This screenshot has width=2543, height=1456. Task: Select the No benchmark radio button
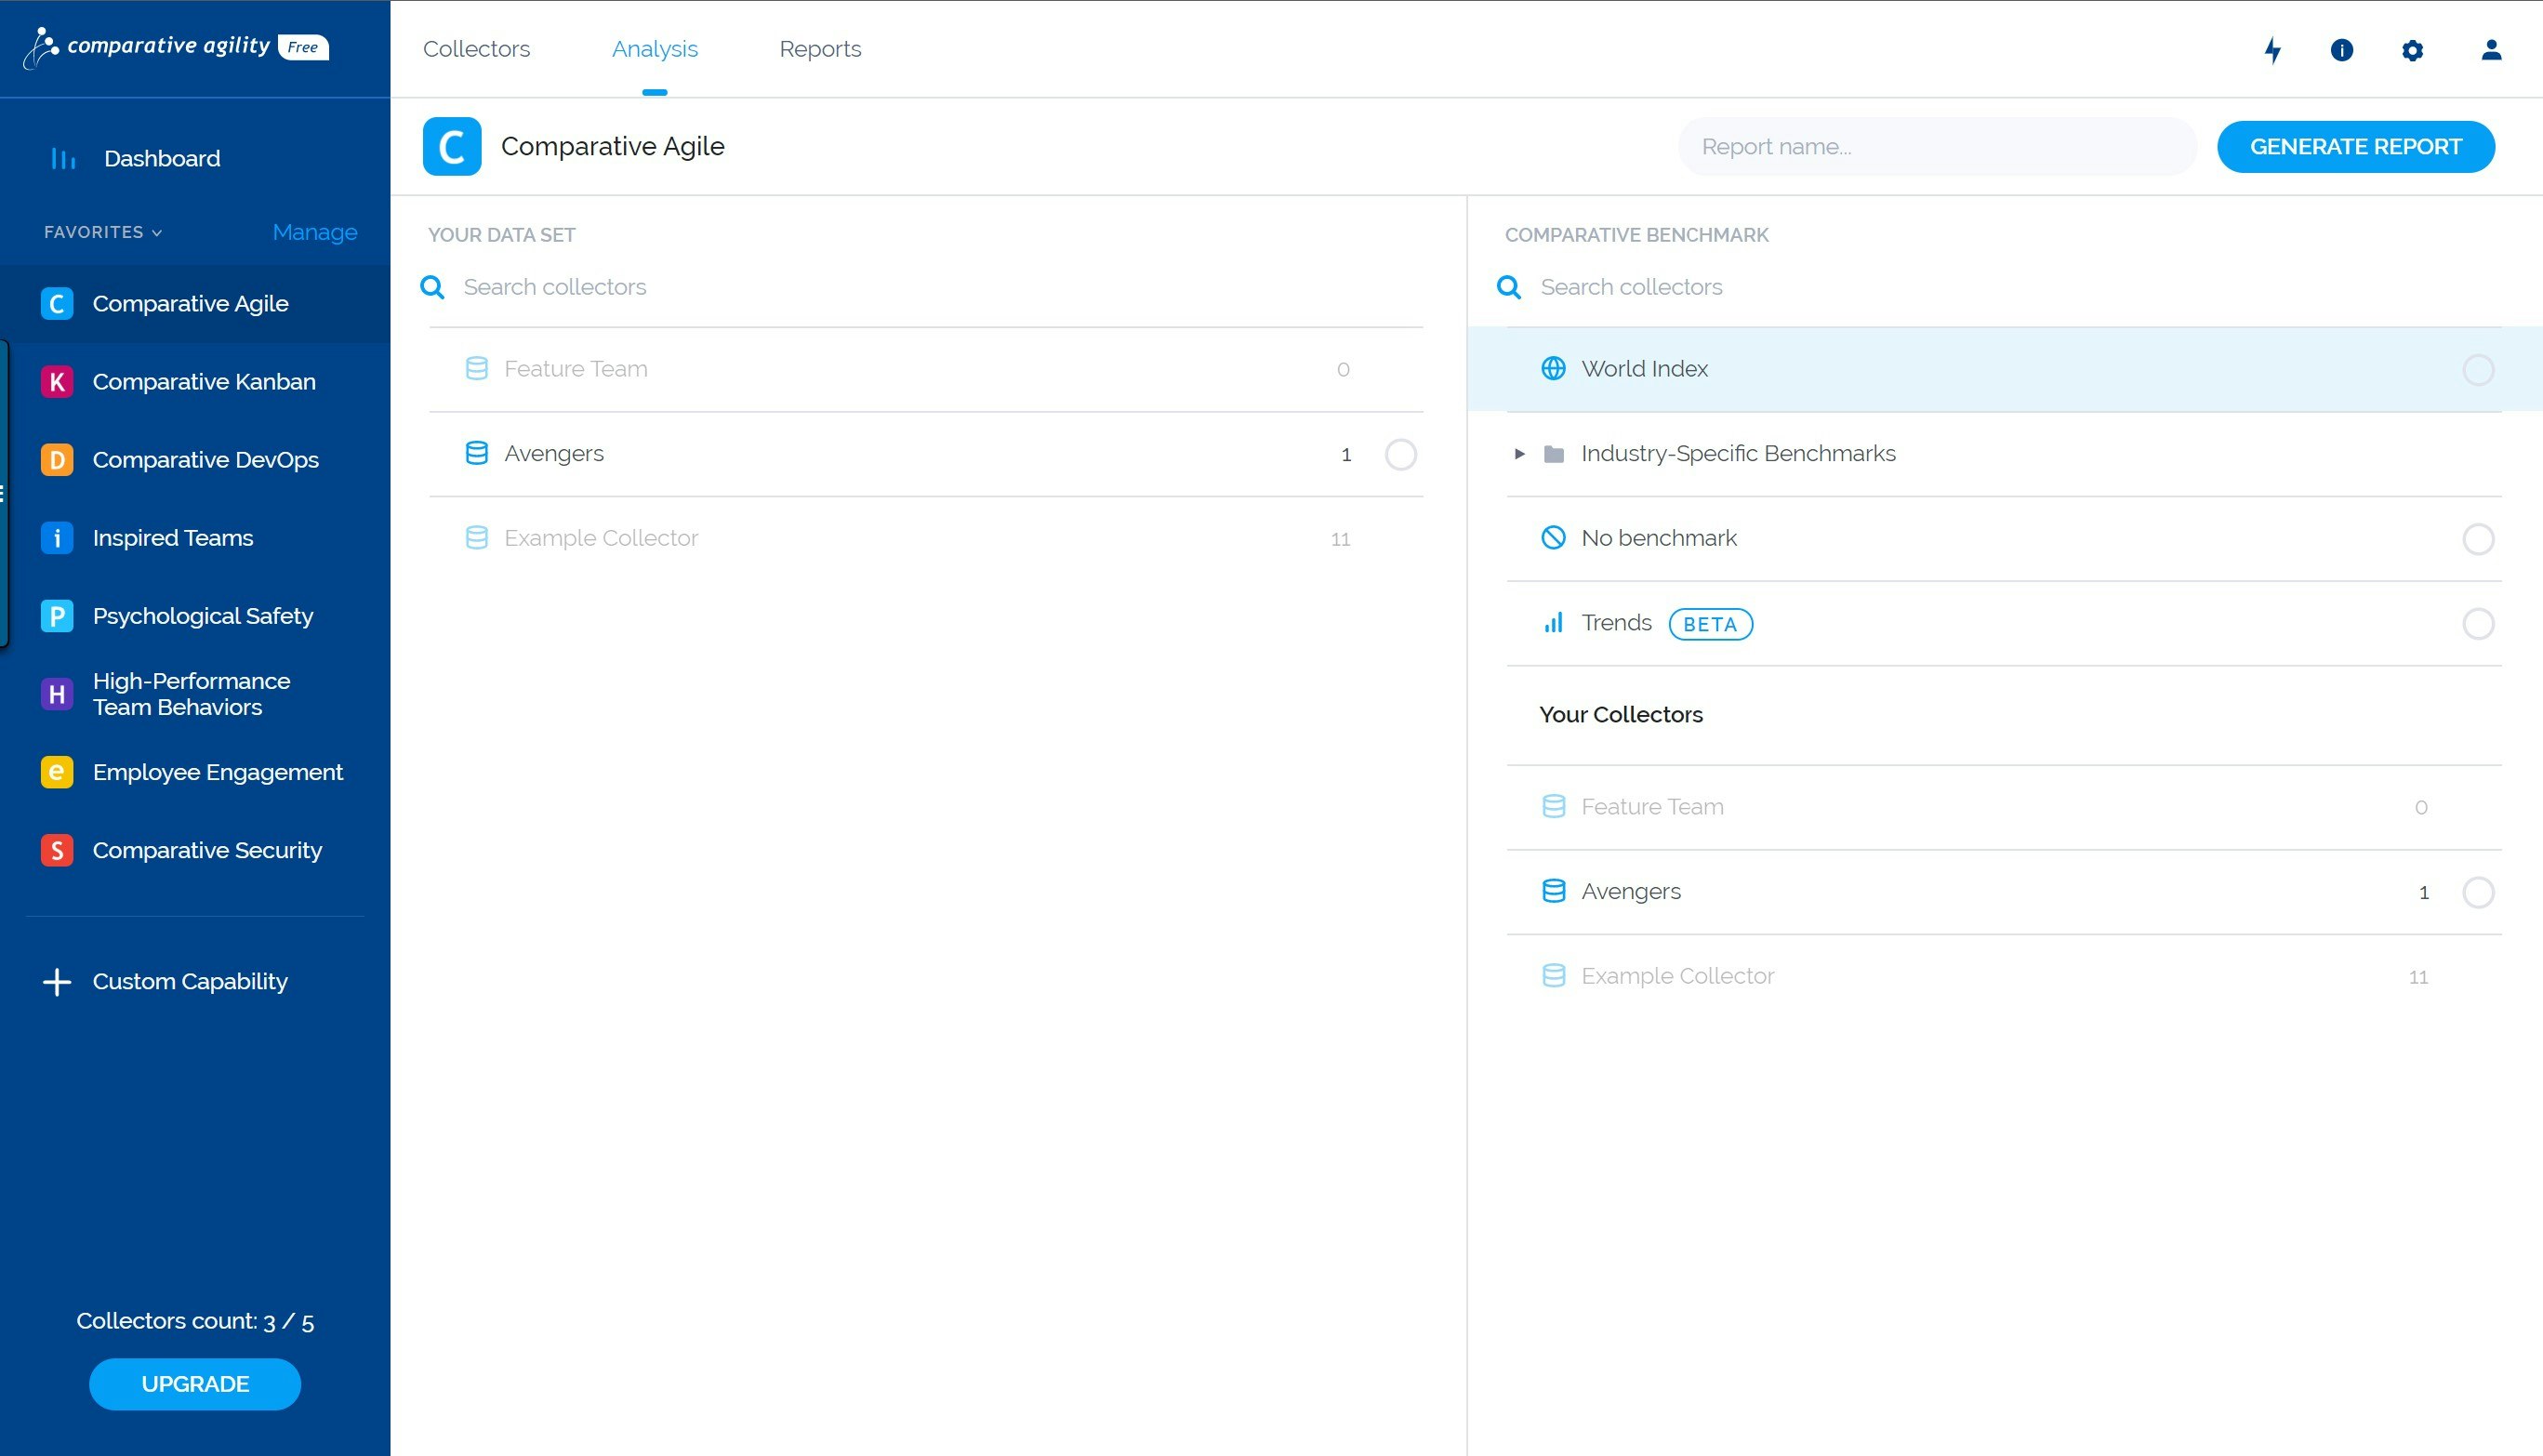coord(2477,539)
